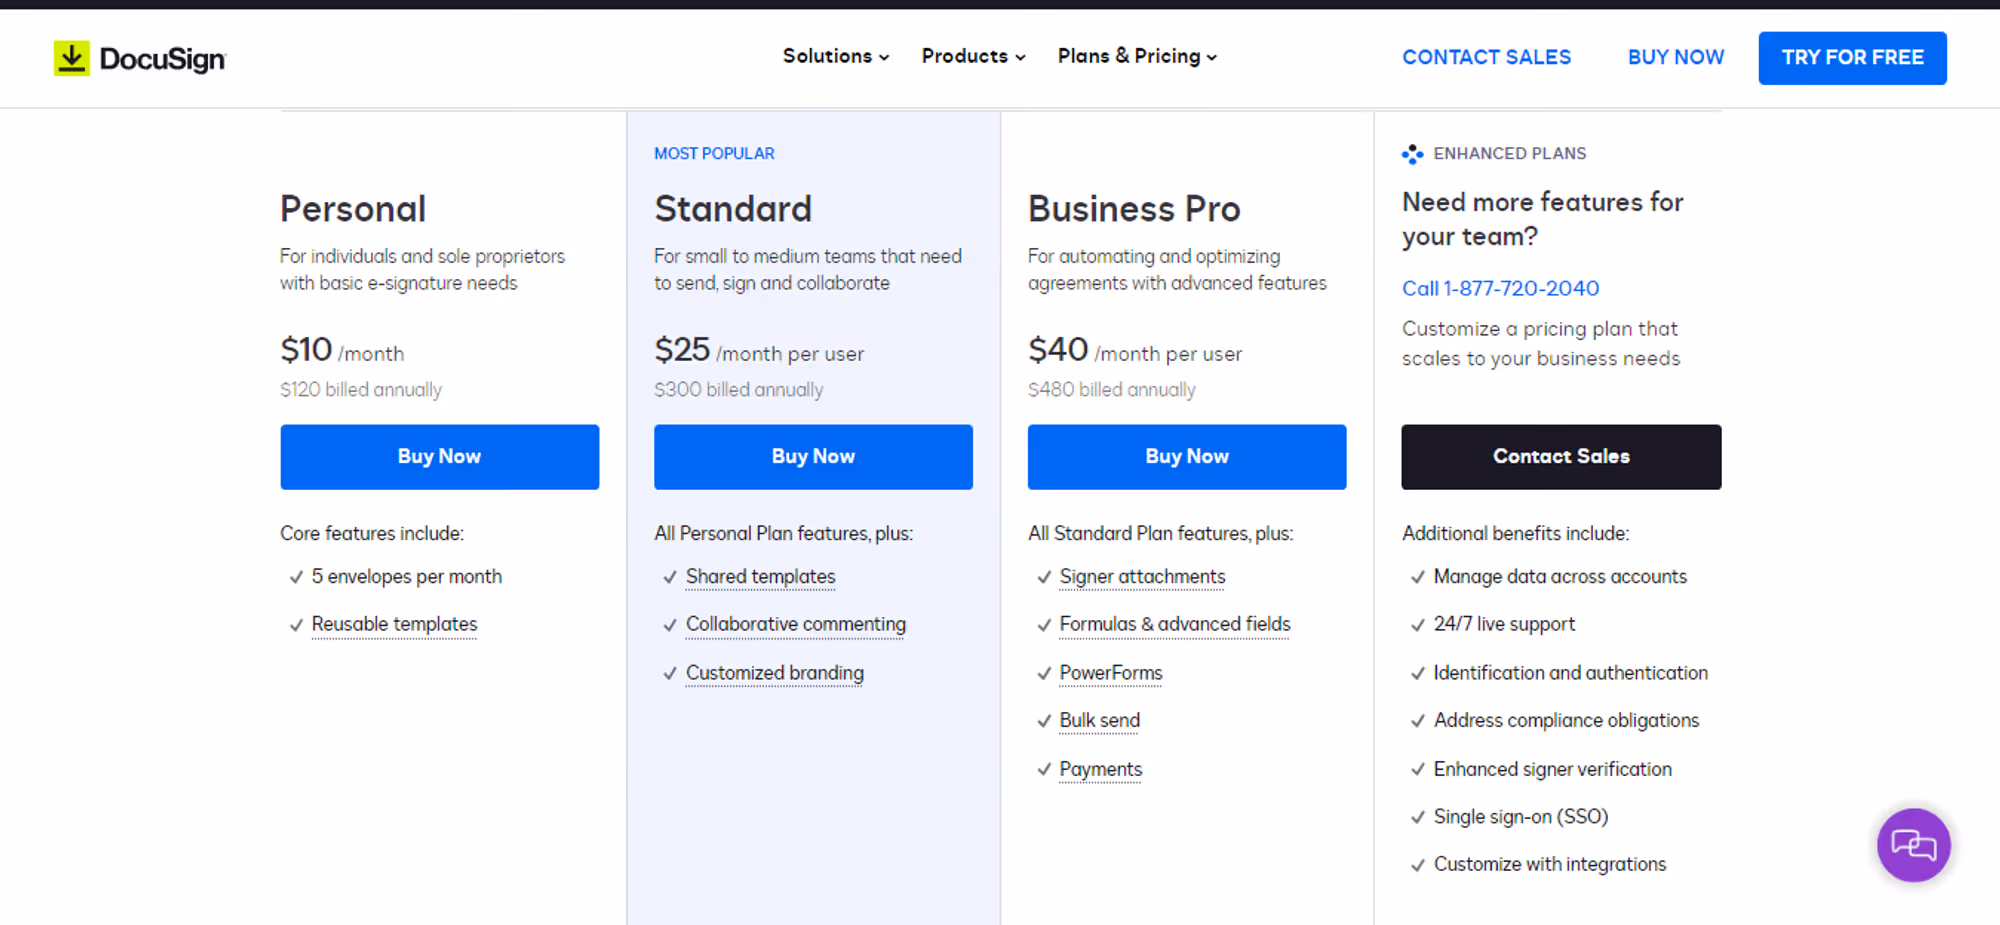Buy the Personal plan
The width and height of the screenshot is (2000, 925).
click(440, 457)
